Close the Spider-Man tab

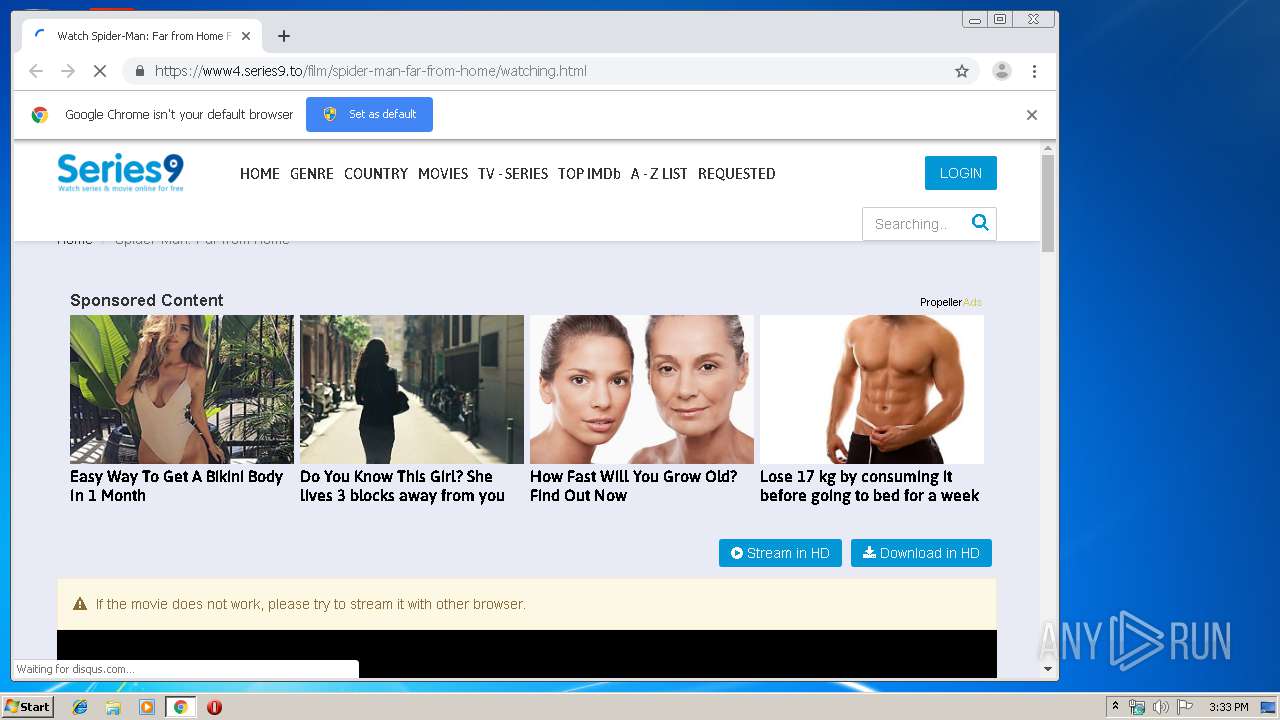coord(246,36)
